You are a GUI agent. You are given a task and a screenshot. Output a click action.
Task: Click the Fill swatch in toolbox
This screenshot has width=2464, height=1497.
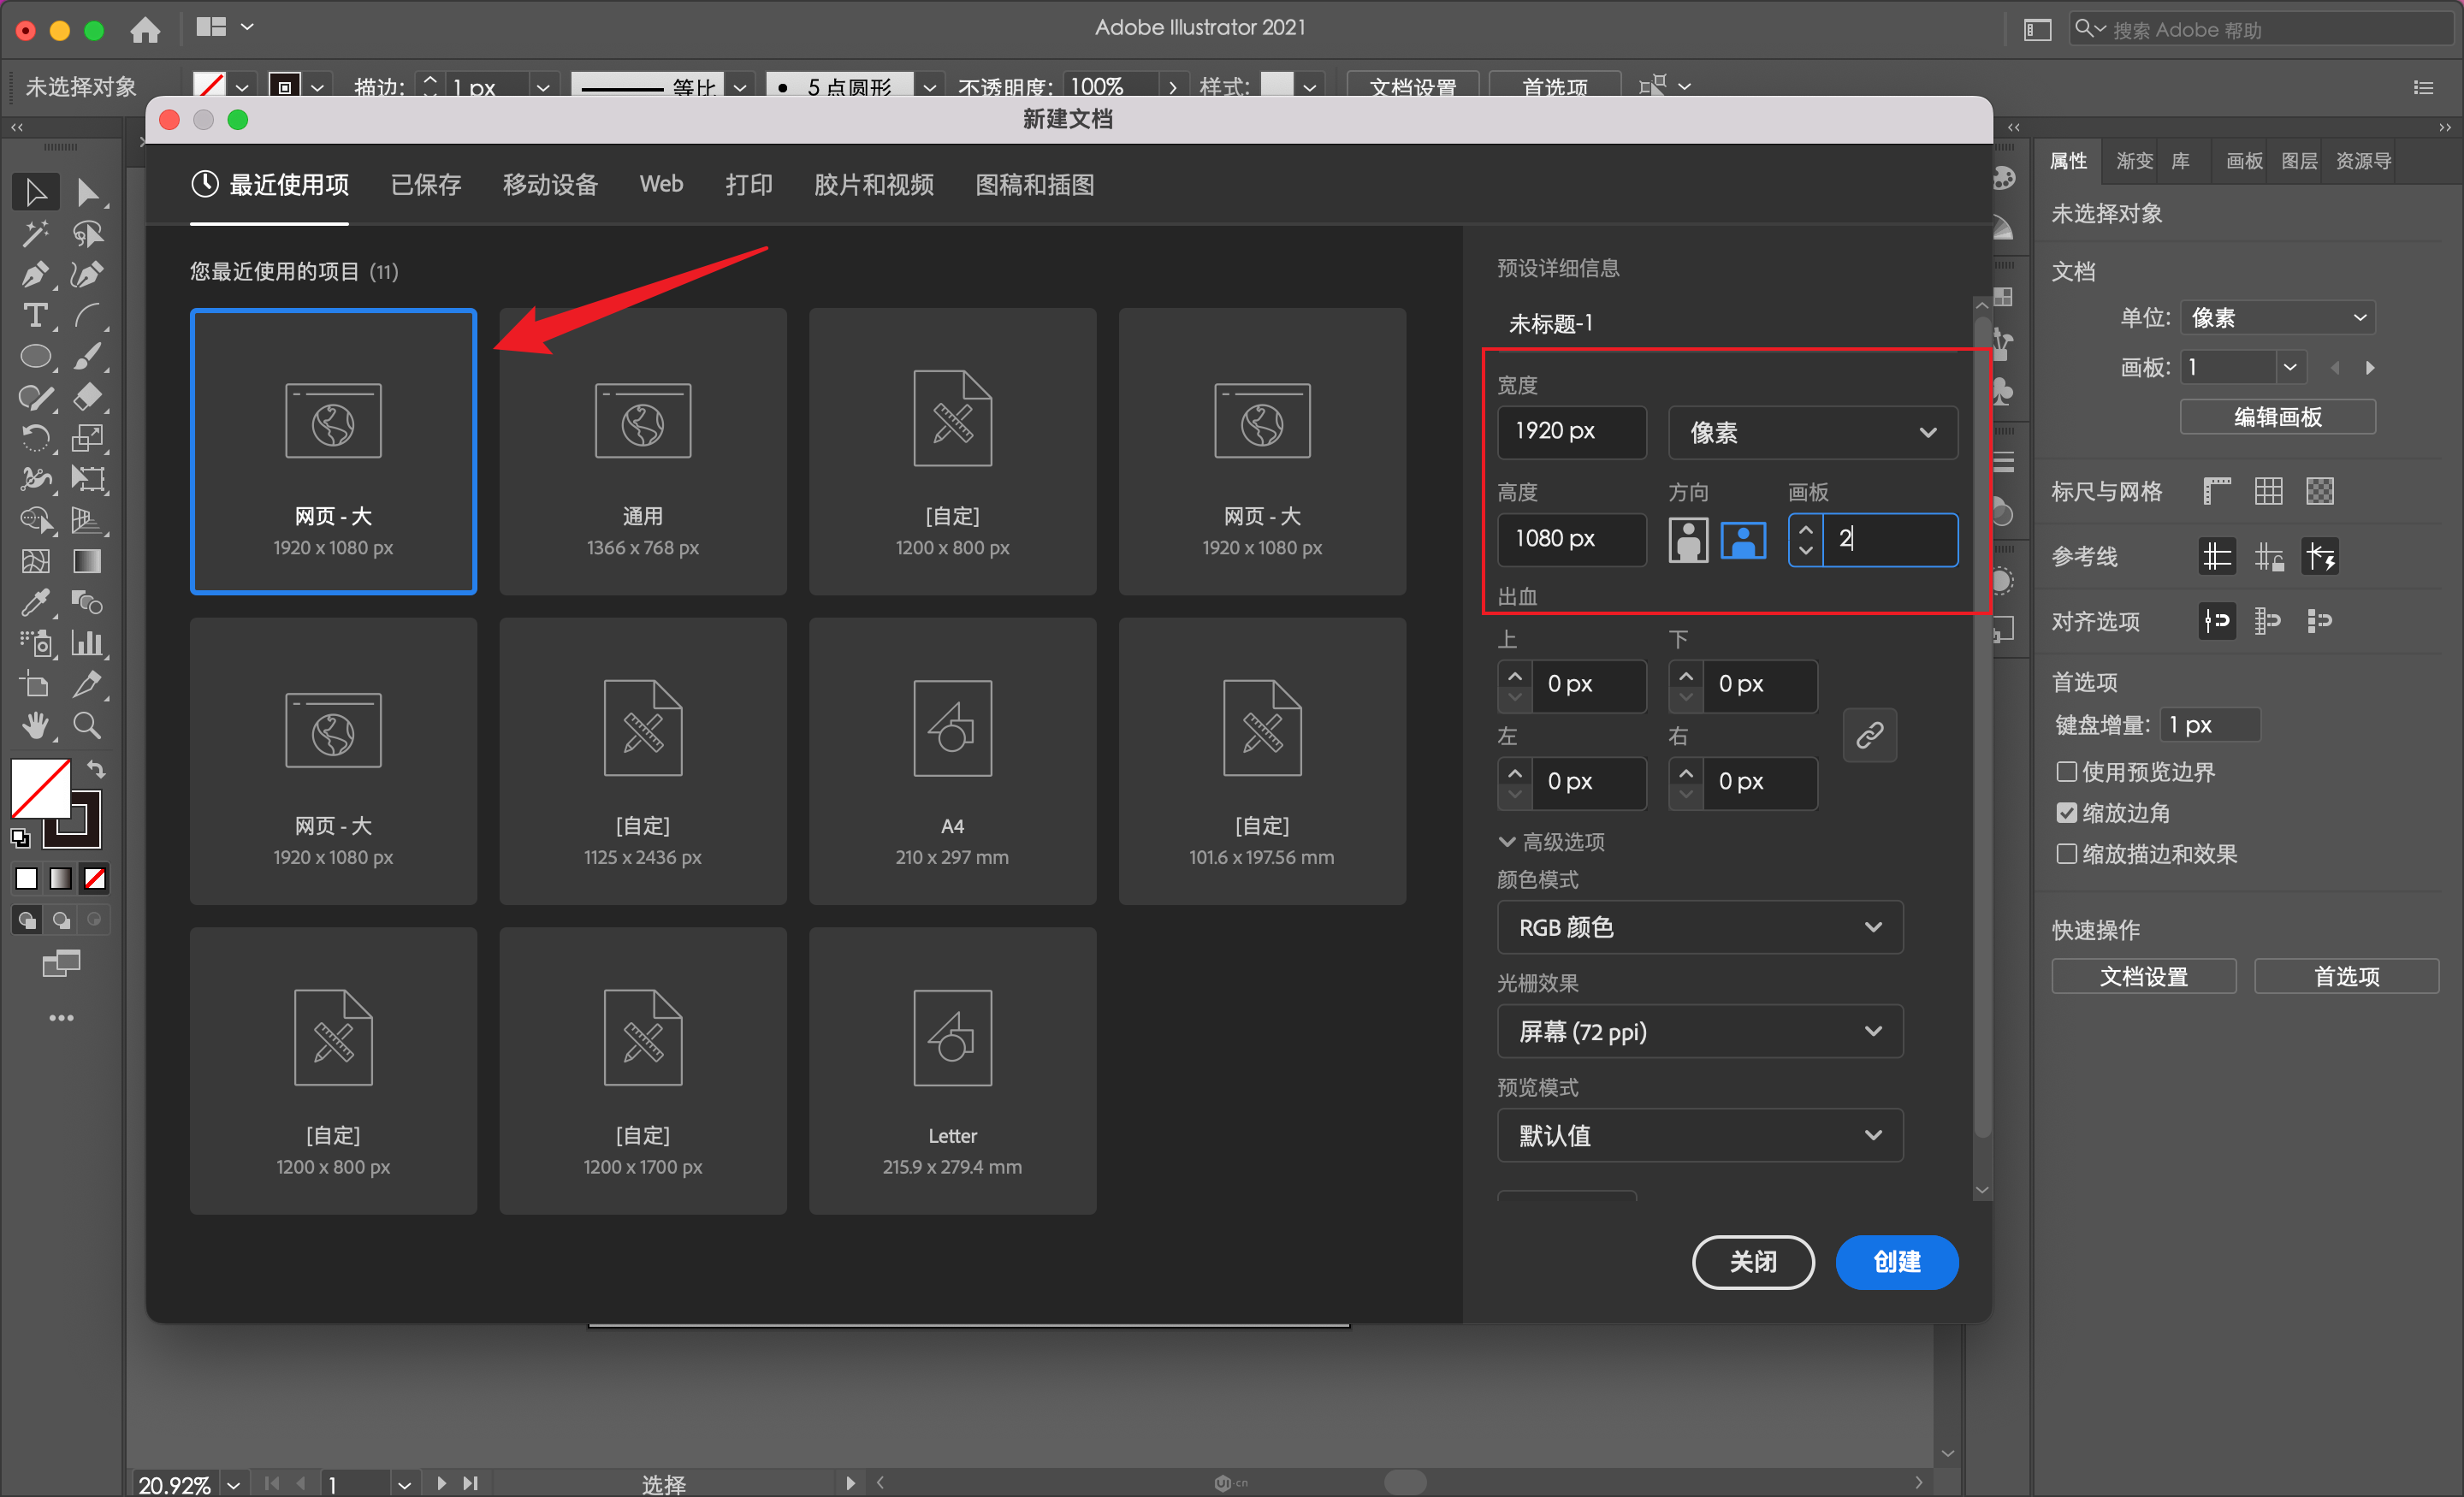point(40,788)
